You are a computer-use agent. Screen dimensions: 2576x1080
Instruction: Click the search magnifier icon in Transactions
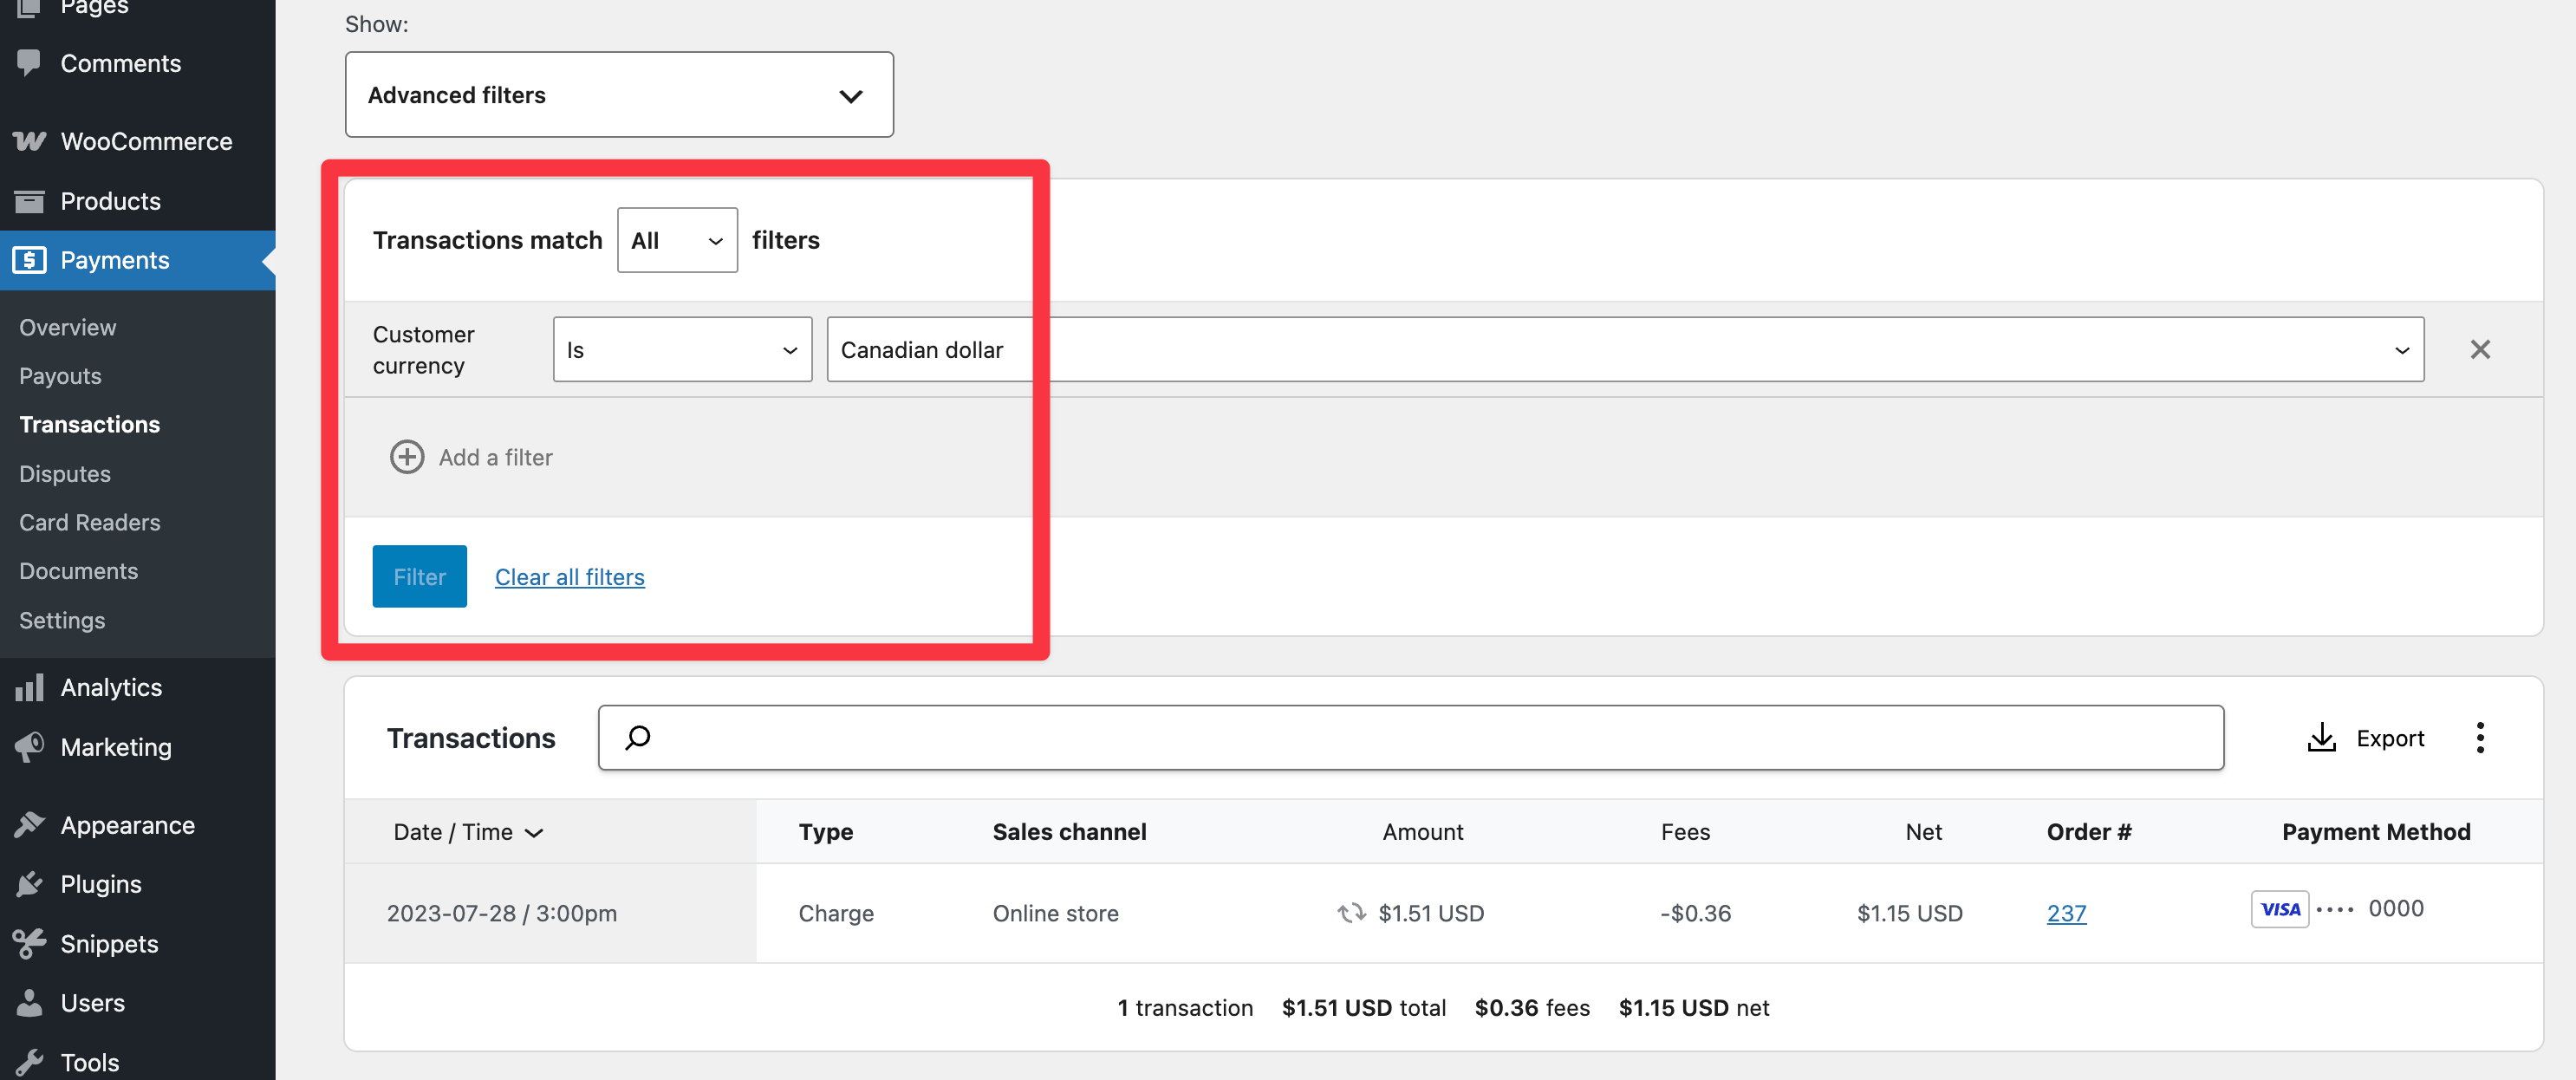(x=638, y=738)
